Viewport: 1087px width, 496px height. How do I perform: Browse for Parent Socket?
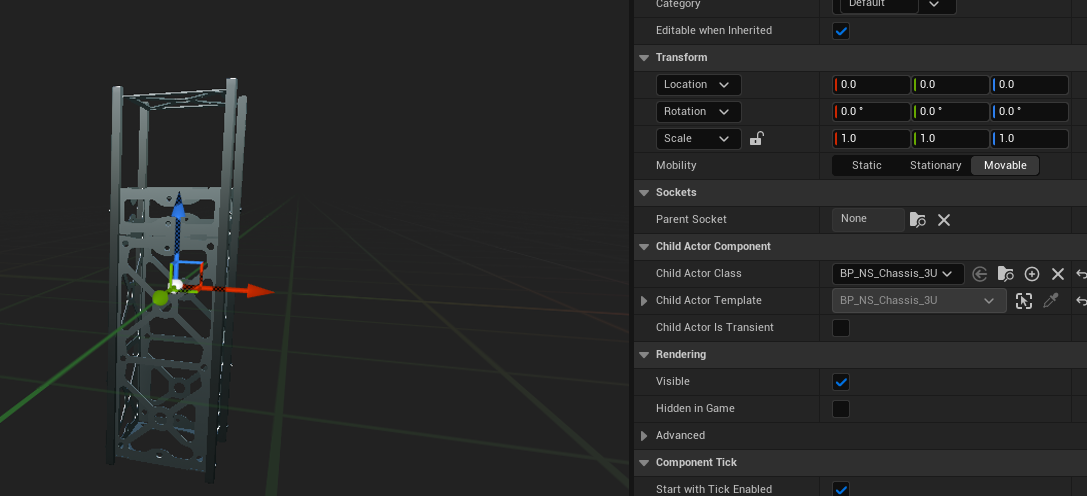917,220
